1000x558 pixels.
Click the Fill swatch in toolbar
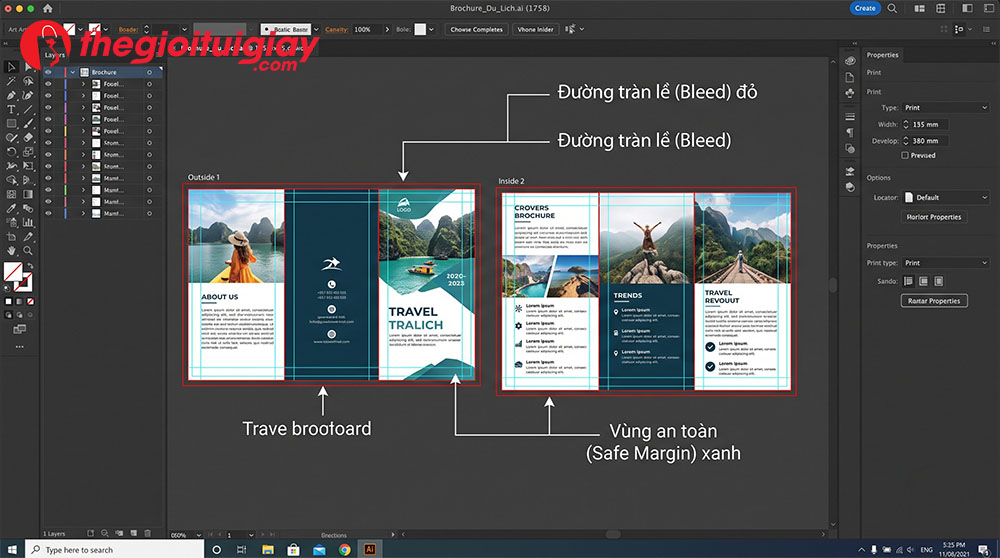click(12, 271)
